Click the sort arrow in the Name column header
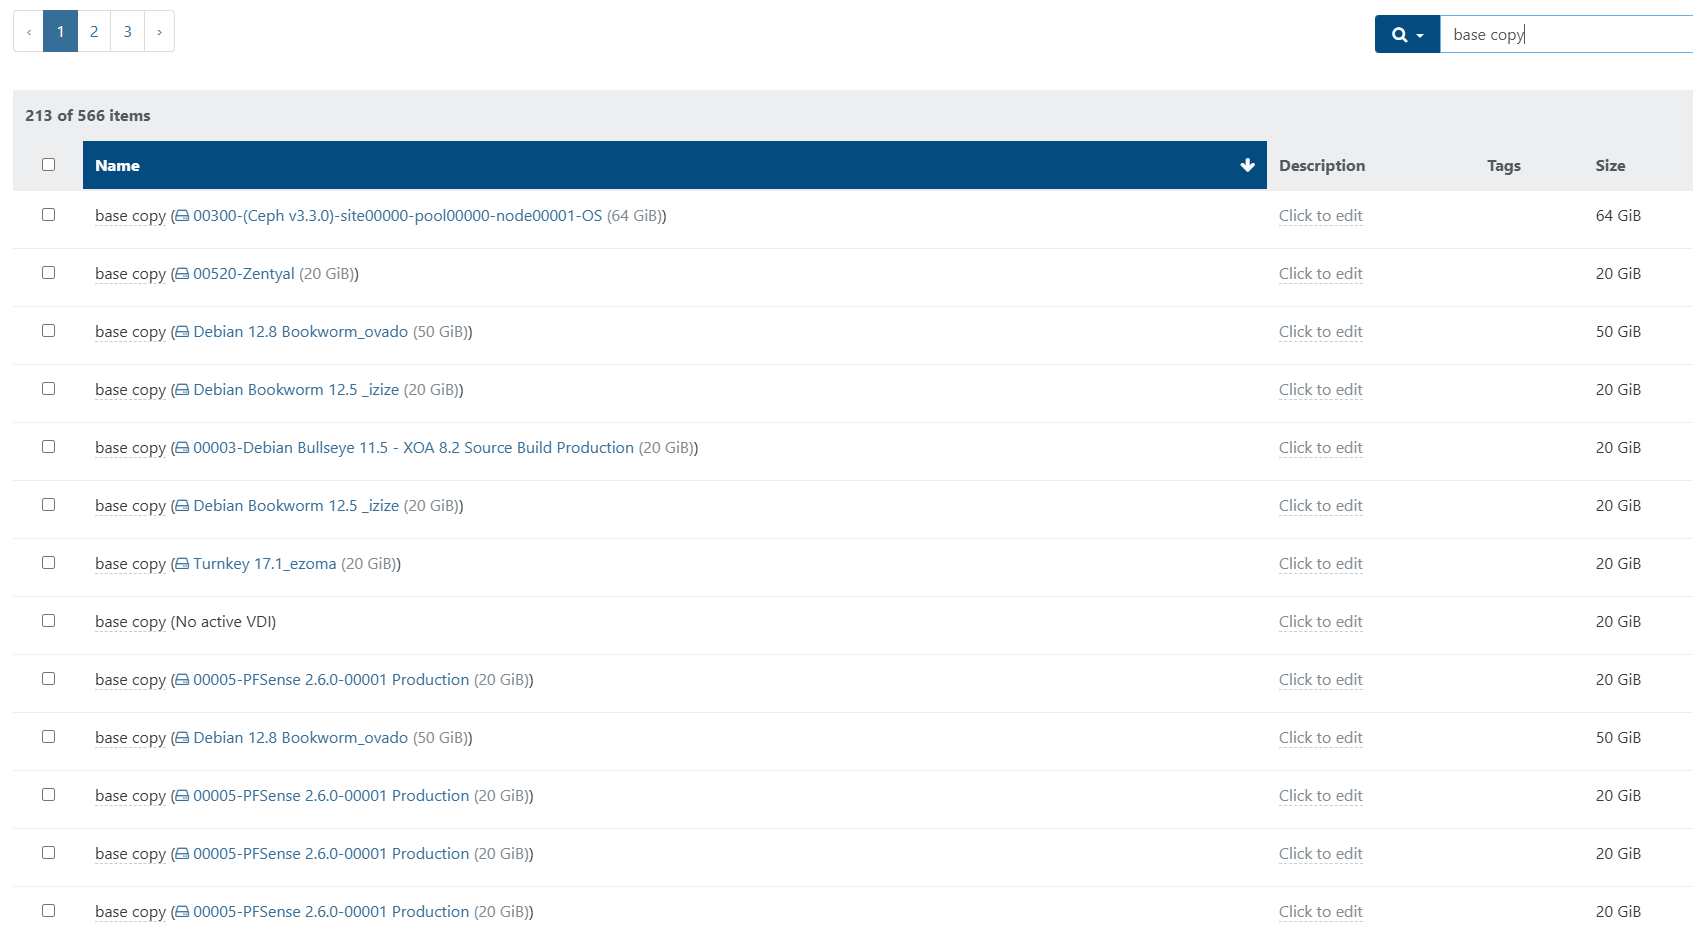The height and width of the screenshot is (944, 1693). [1247, 166]
